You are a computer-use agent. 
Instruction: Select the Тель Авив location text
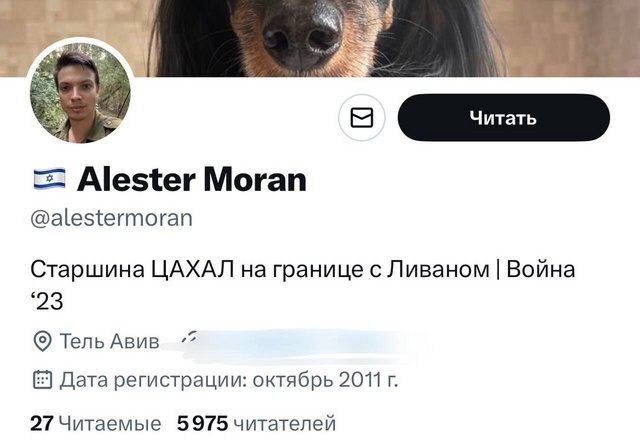click(x=109, y=341)
